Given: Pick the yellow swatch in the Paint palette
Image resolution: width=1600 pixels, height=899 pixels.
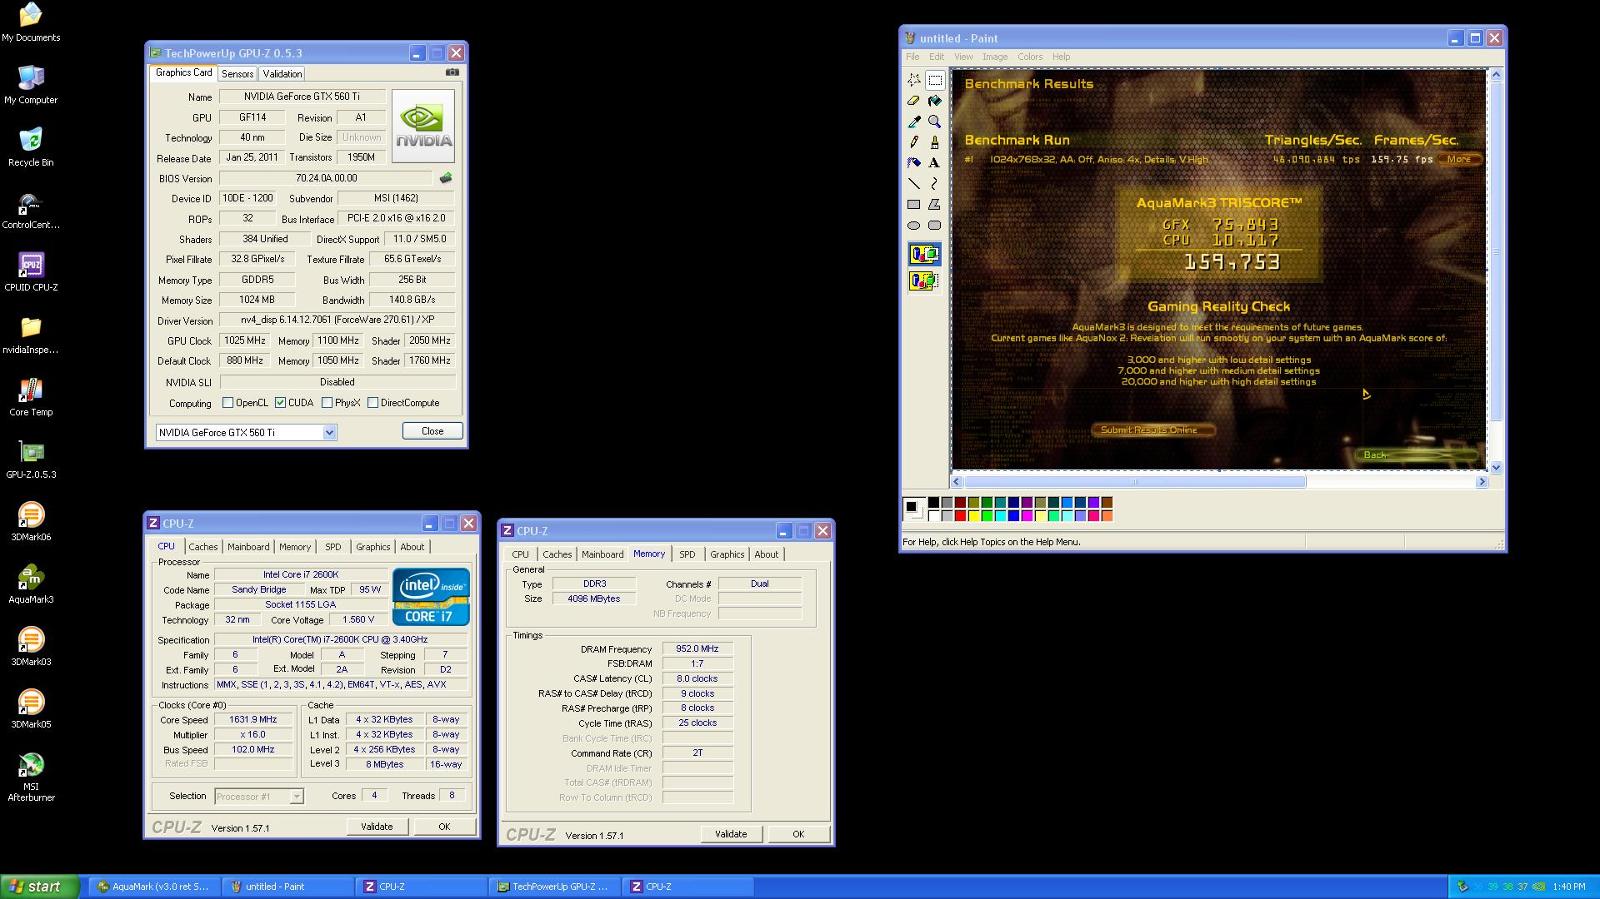Looking at the screenshot, I should click(x=973, y=516).
